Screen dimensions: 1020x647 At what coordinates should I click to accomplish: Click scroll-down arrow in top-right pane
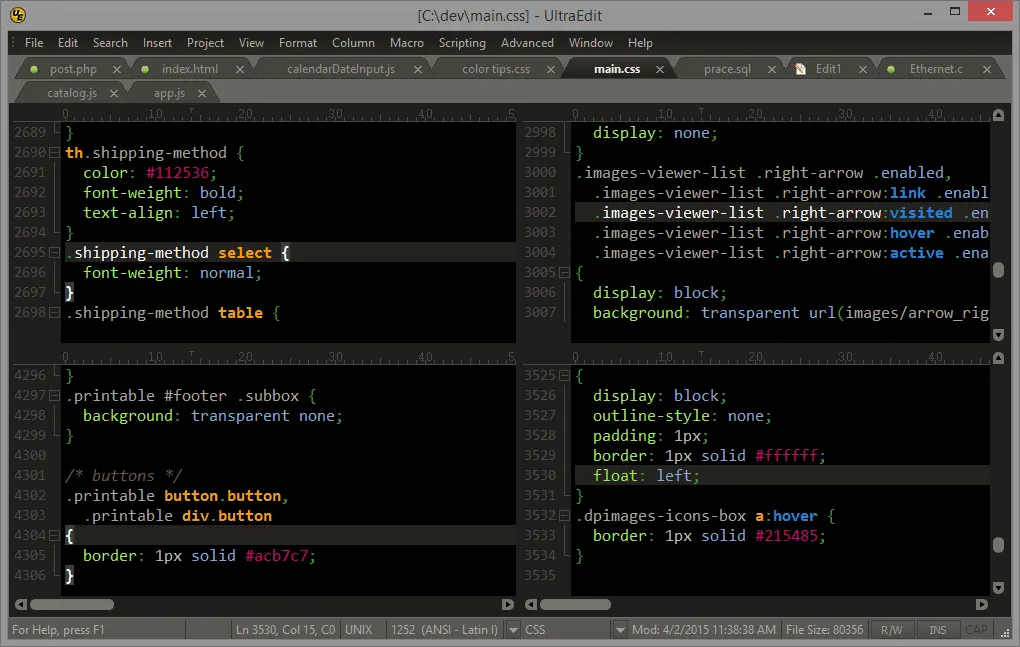(998, 333)
